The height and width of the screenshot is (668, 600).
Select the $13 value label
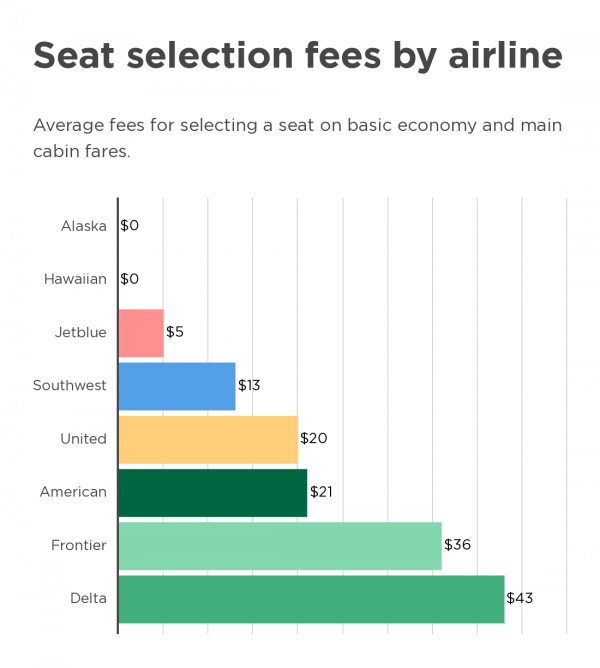click(x=250, y=385)
